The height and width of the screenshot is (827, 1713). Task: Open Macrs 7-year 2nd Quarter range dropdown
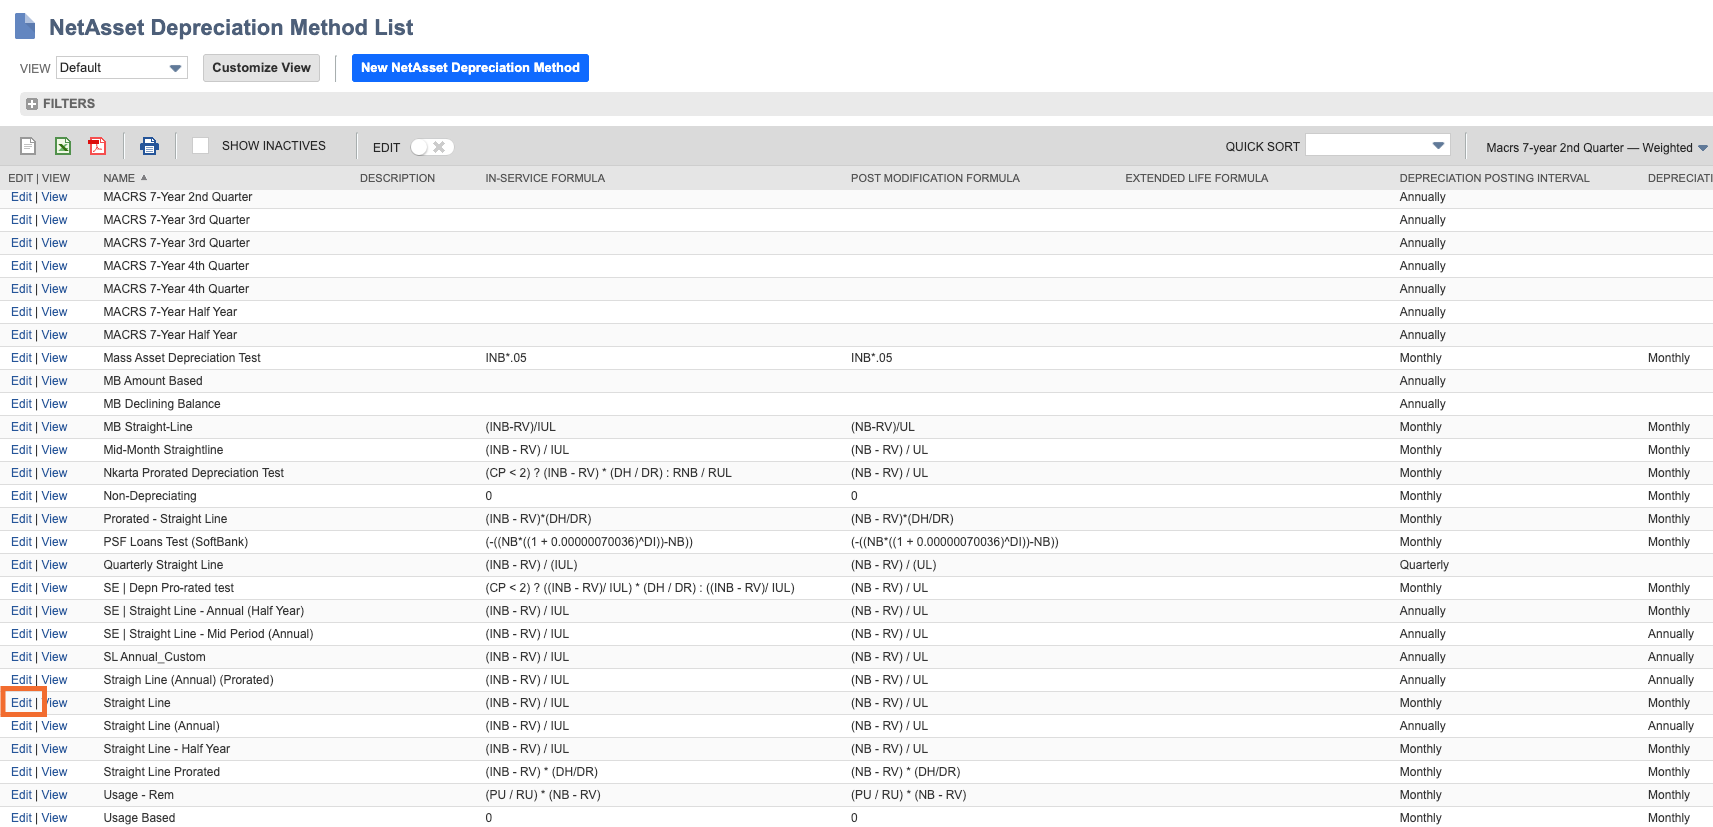tap(1596, 148)
